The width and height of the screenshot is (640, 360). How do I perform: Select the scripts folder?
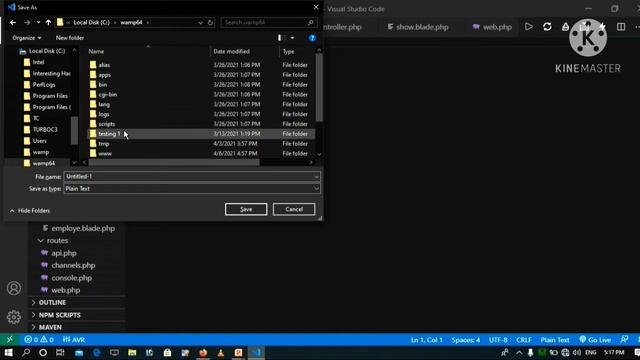tap(107, 124)
